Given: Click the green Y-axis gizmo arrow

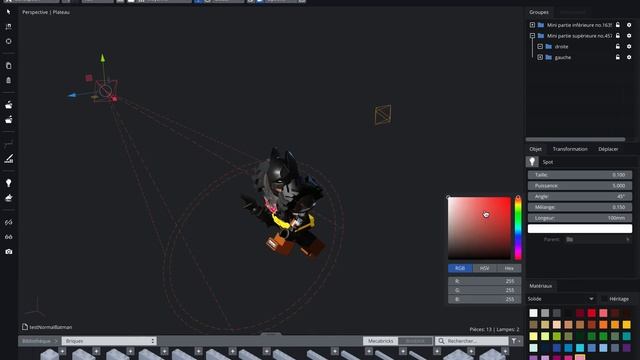Looking at the screenshot, I should click(x=102, y=58).
